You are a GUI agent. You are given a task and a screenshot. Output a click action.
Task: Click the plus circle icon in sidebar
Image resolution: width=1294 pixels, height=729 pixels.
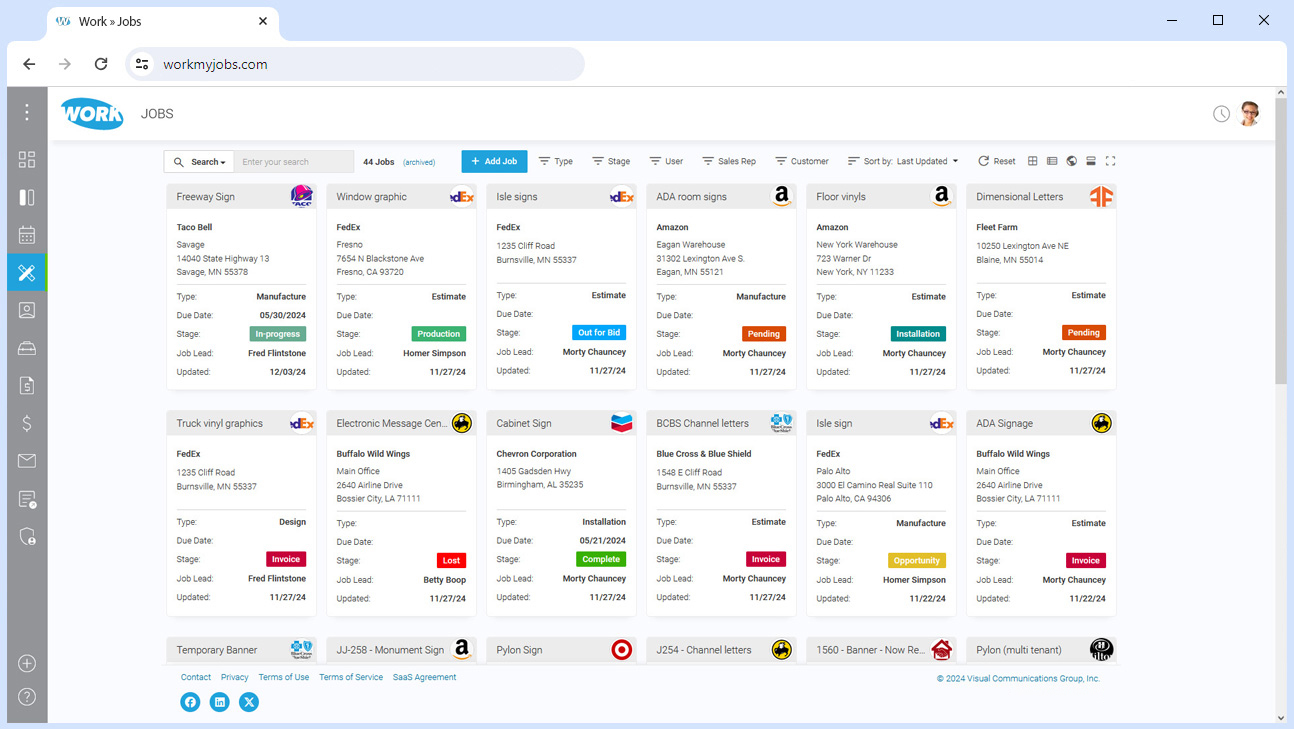pyautogui.click(x=27, y=664)
